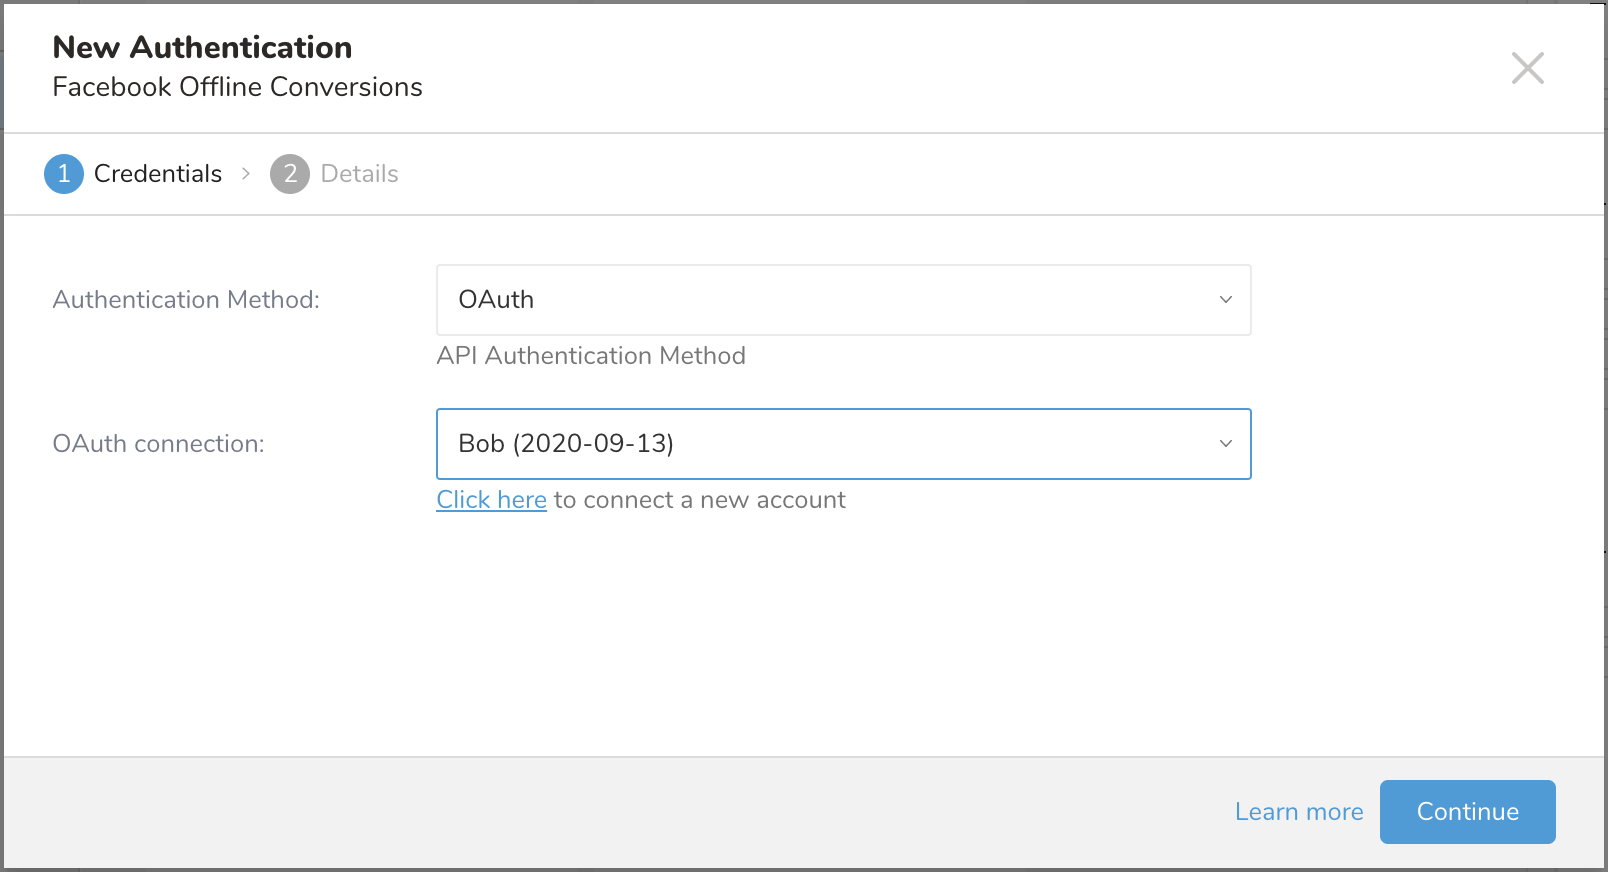This screenshot has height=872, width=1608.
Task: Click the 'Authentication Method:' field label
Action: 186,300
